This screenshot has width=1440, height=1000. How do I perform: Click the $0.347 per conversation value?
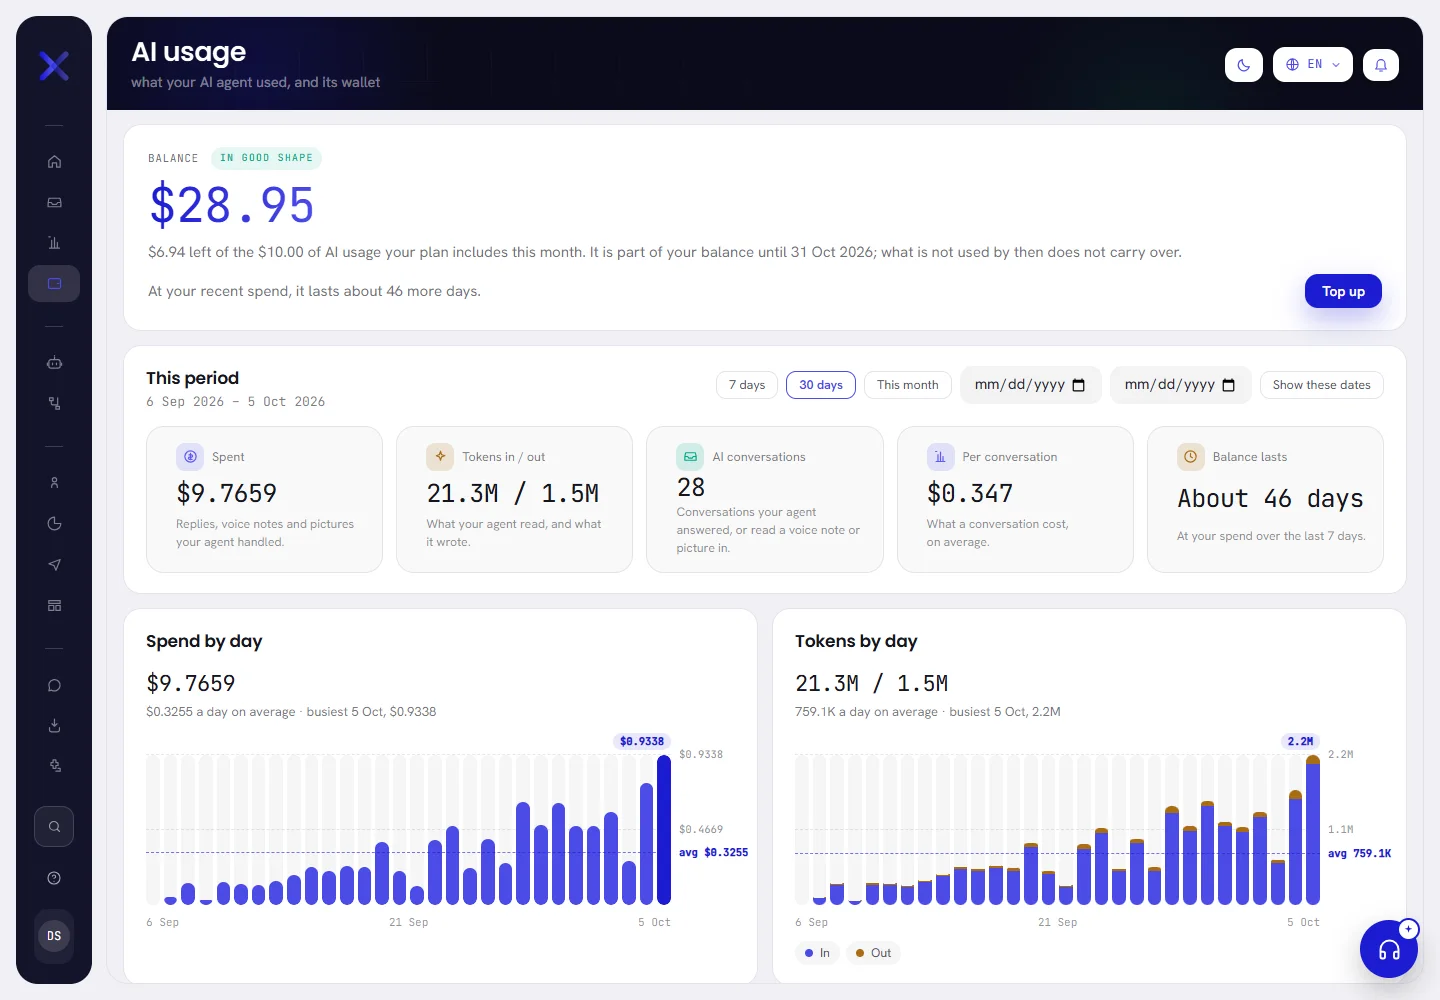point(970,493)
